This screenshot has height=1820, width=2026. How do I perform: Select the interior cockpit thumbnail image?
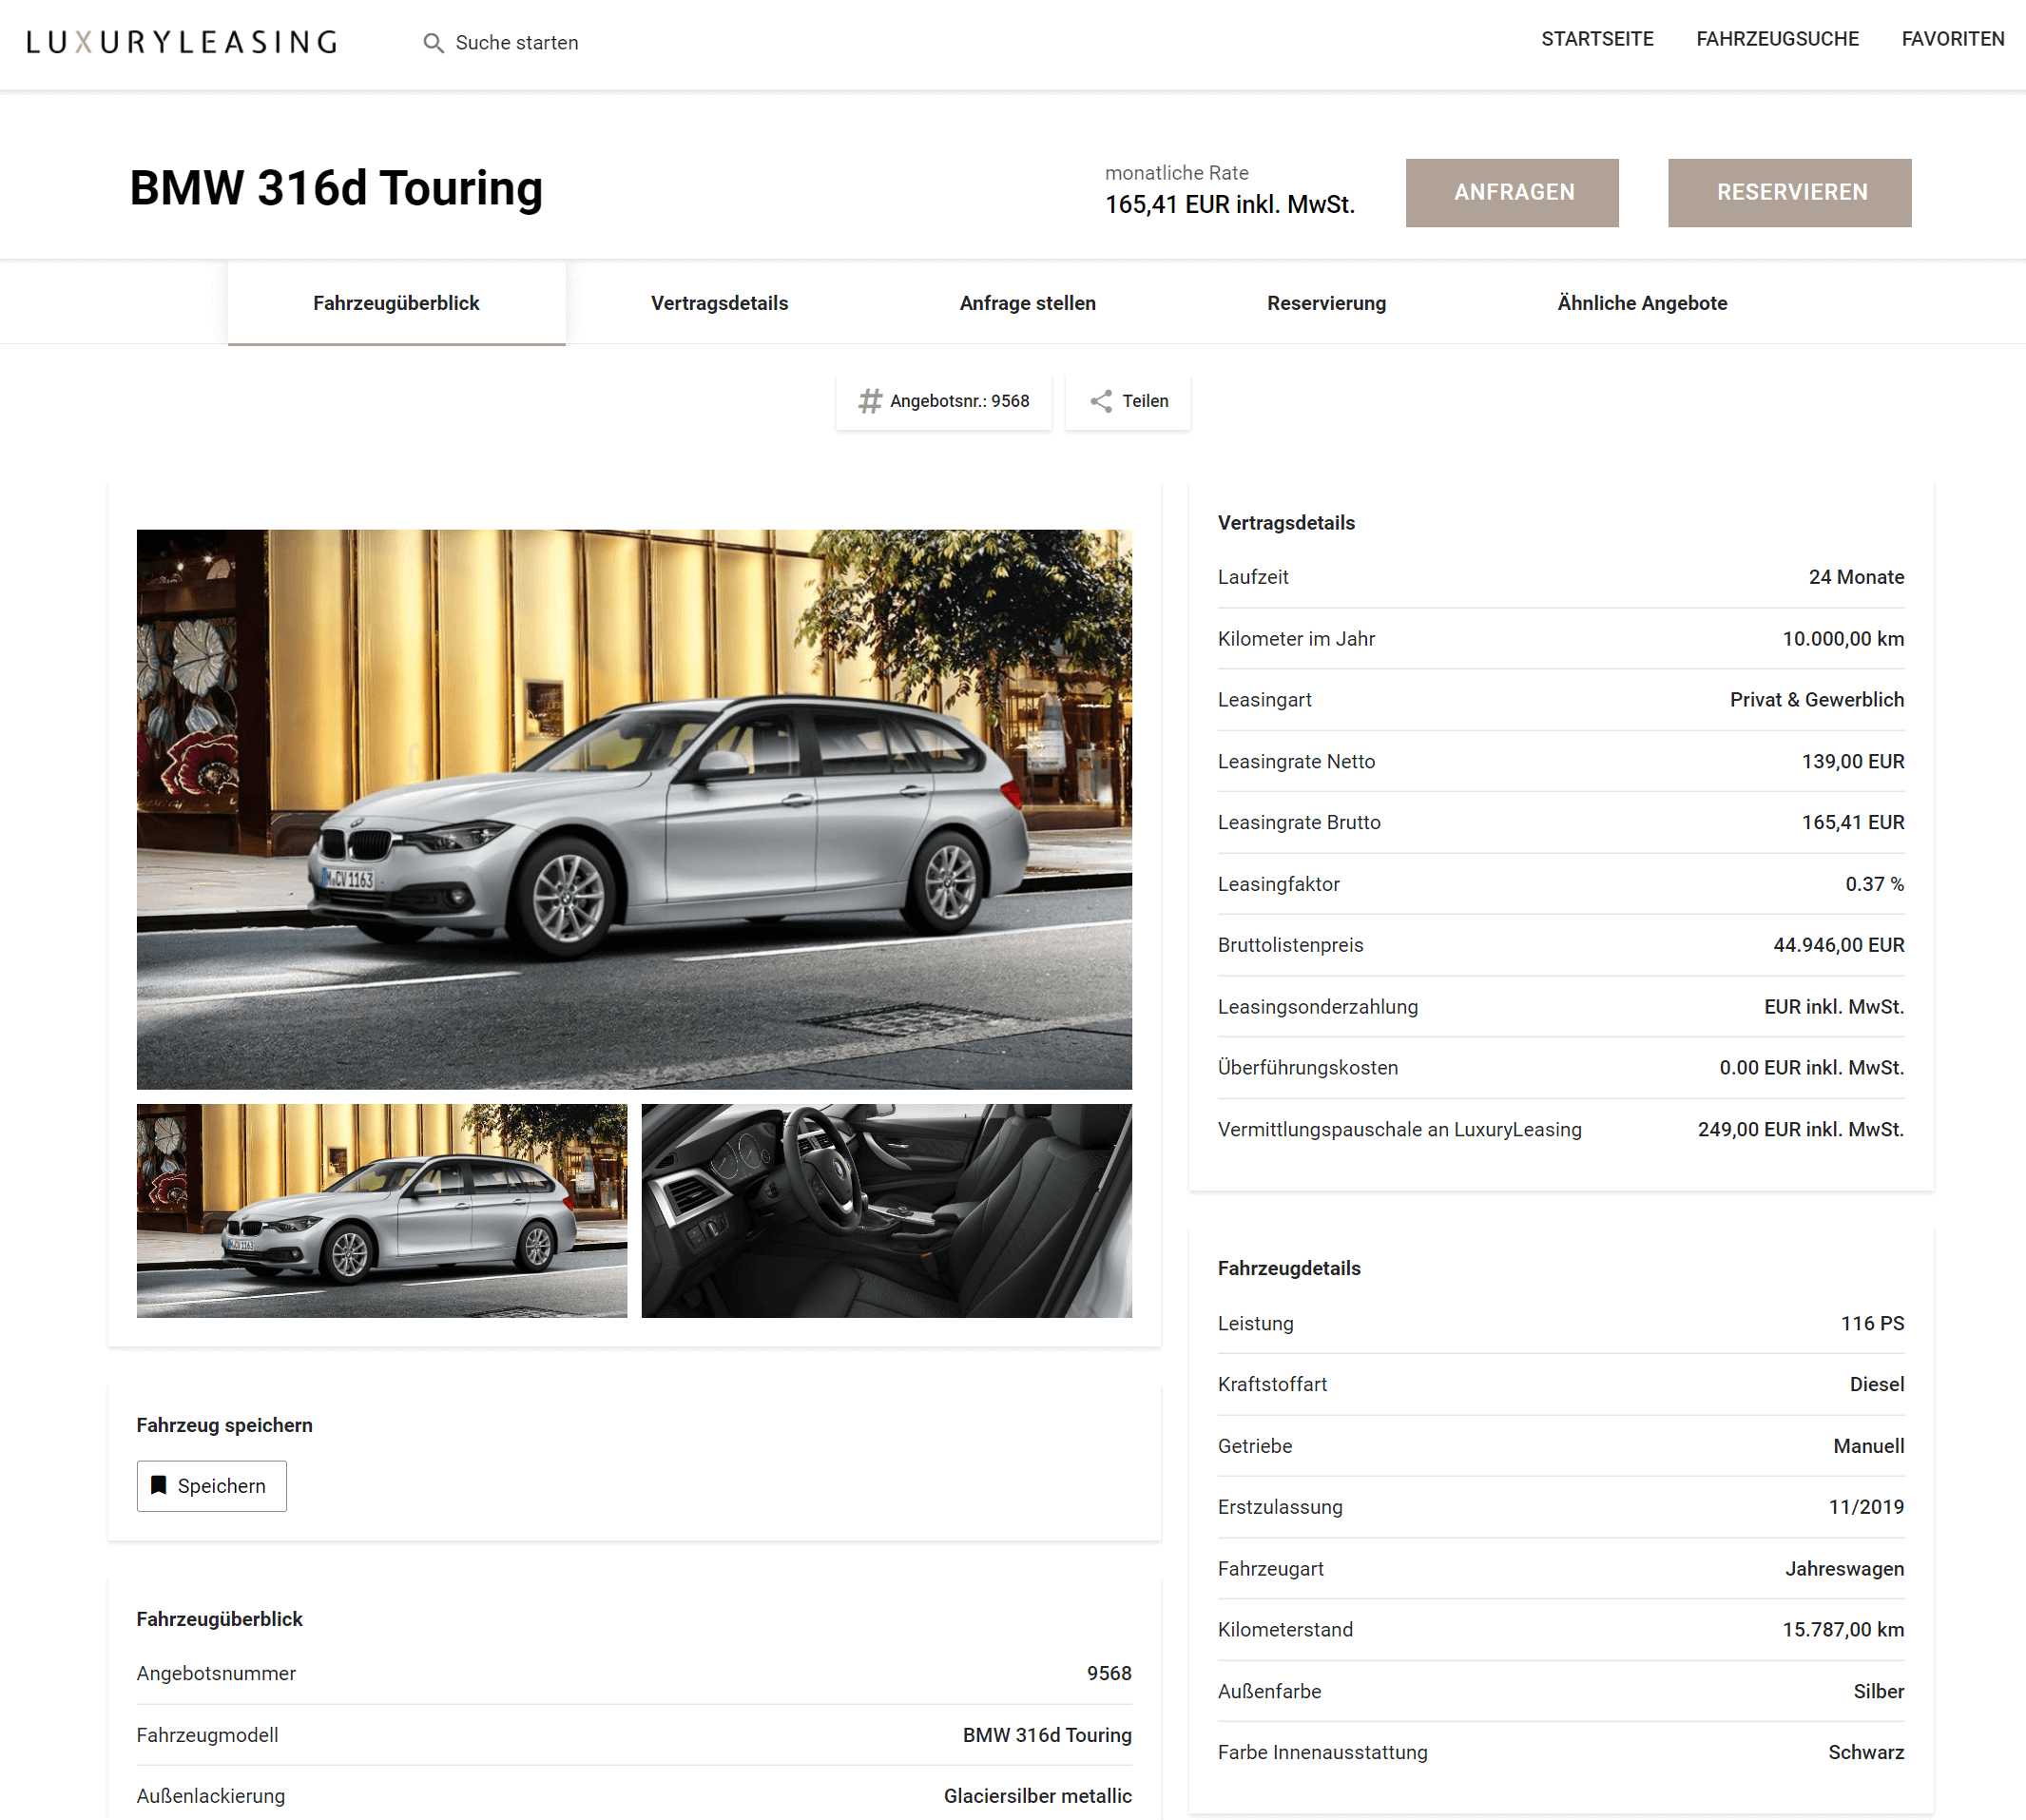click(886, 1211)
